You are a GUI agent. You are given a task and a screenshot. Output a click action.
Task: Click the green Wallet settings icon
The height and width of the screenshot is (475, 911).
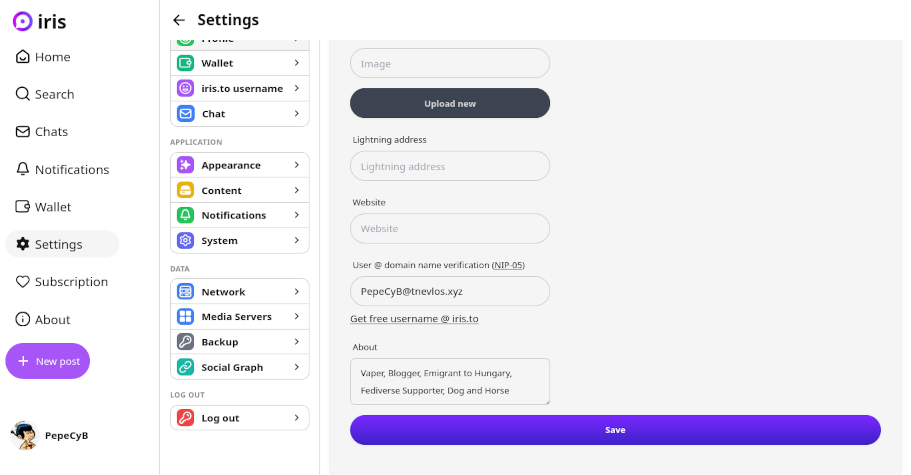185,63
